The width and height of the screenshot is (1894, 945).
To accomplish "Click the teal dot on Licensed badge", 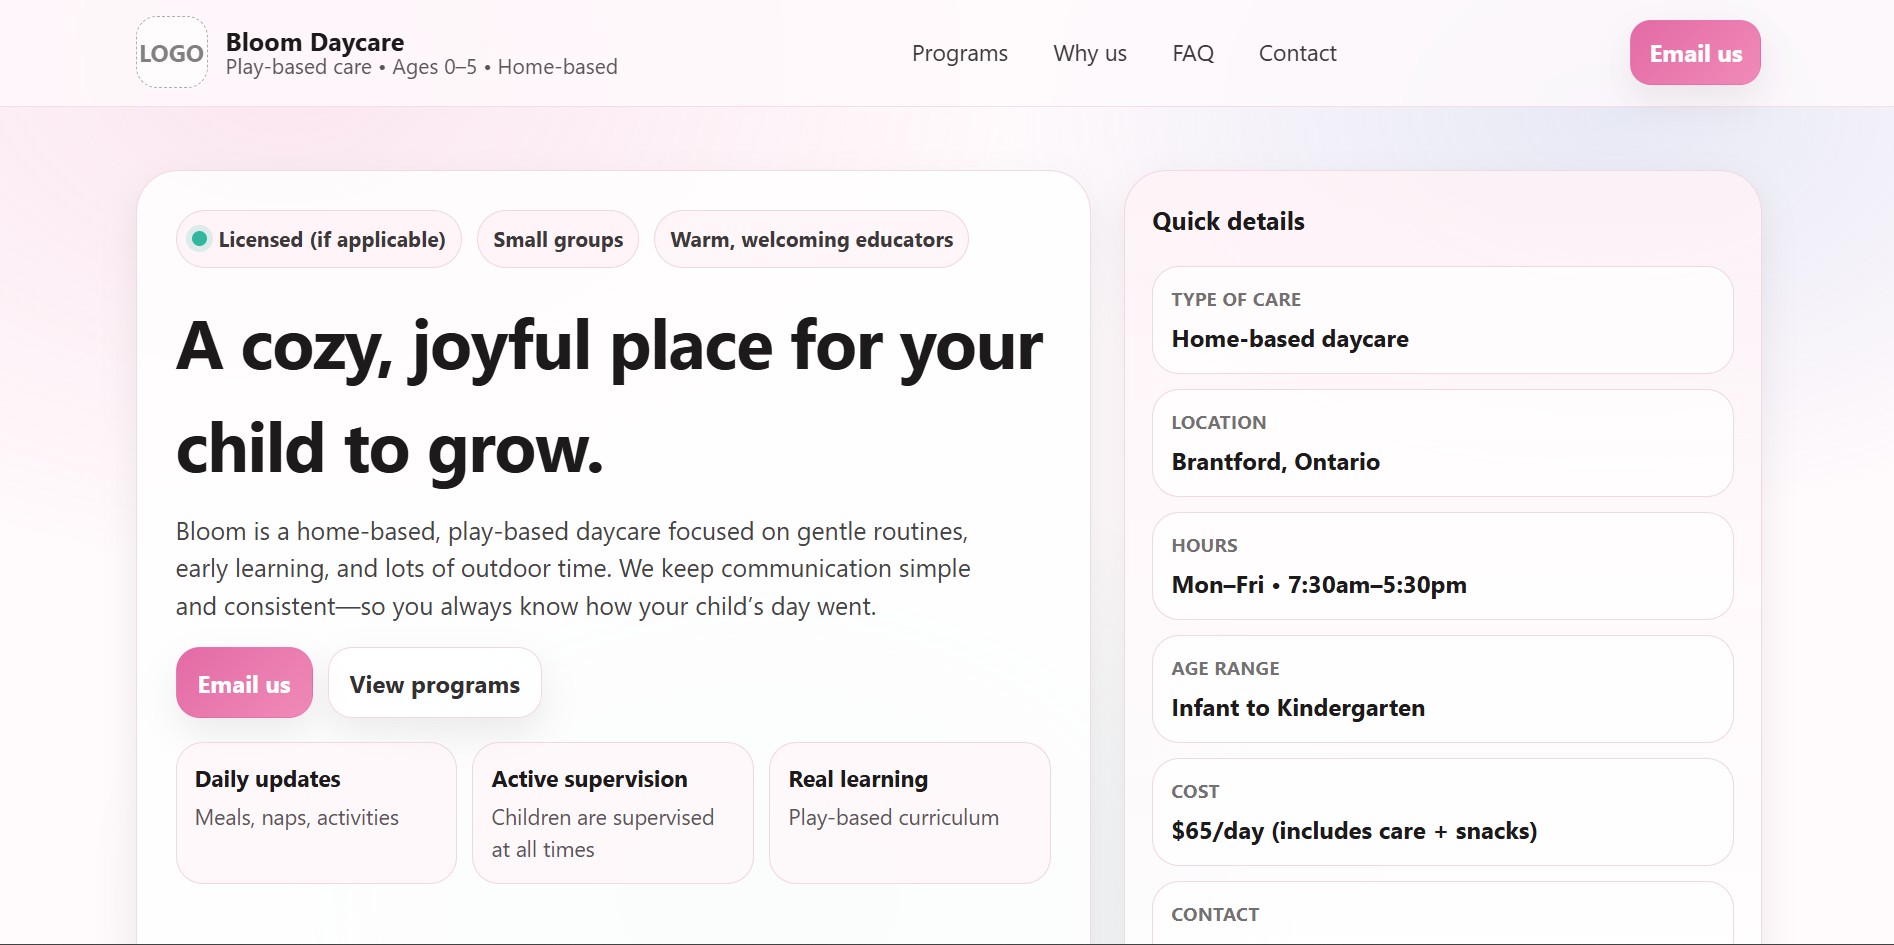I will point(200,239).
